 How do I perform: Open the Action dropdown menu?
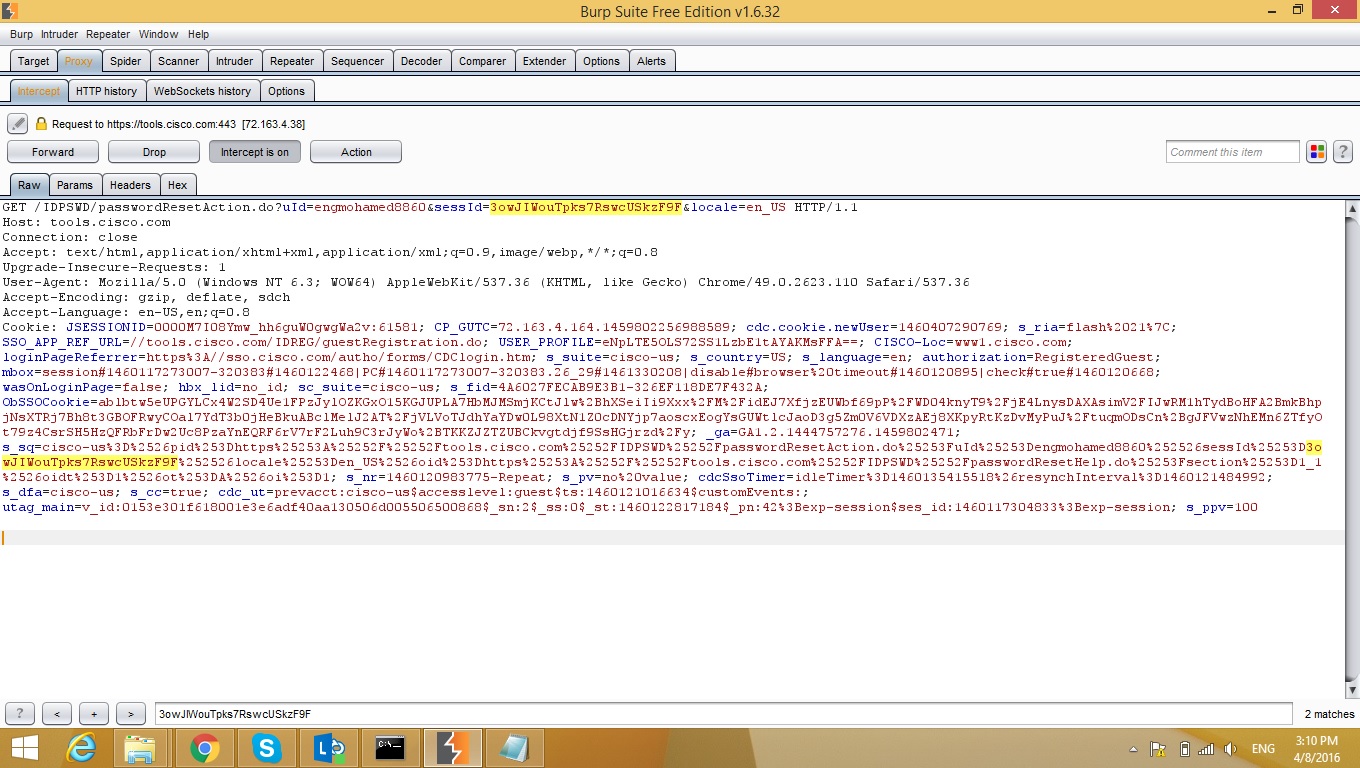pos(355,152)
